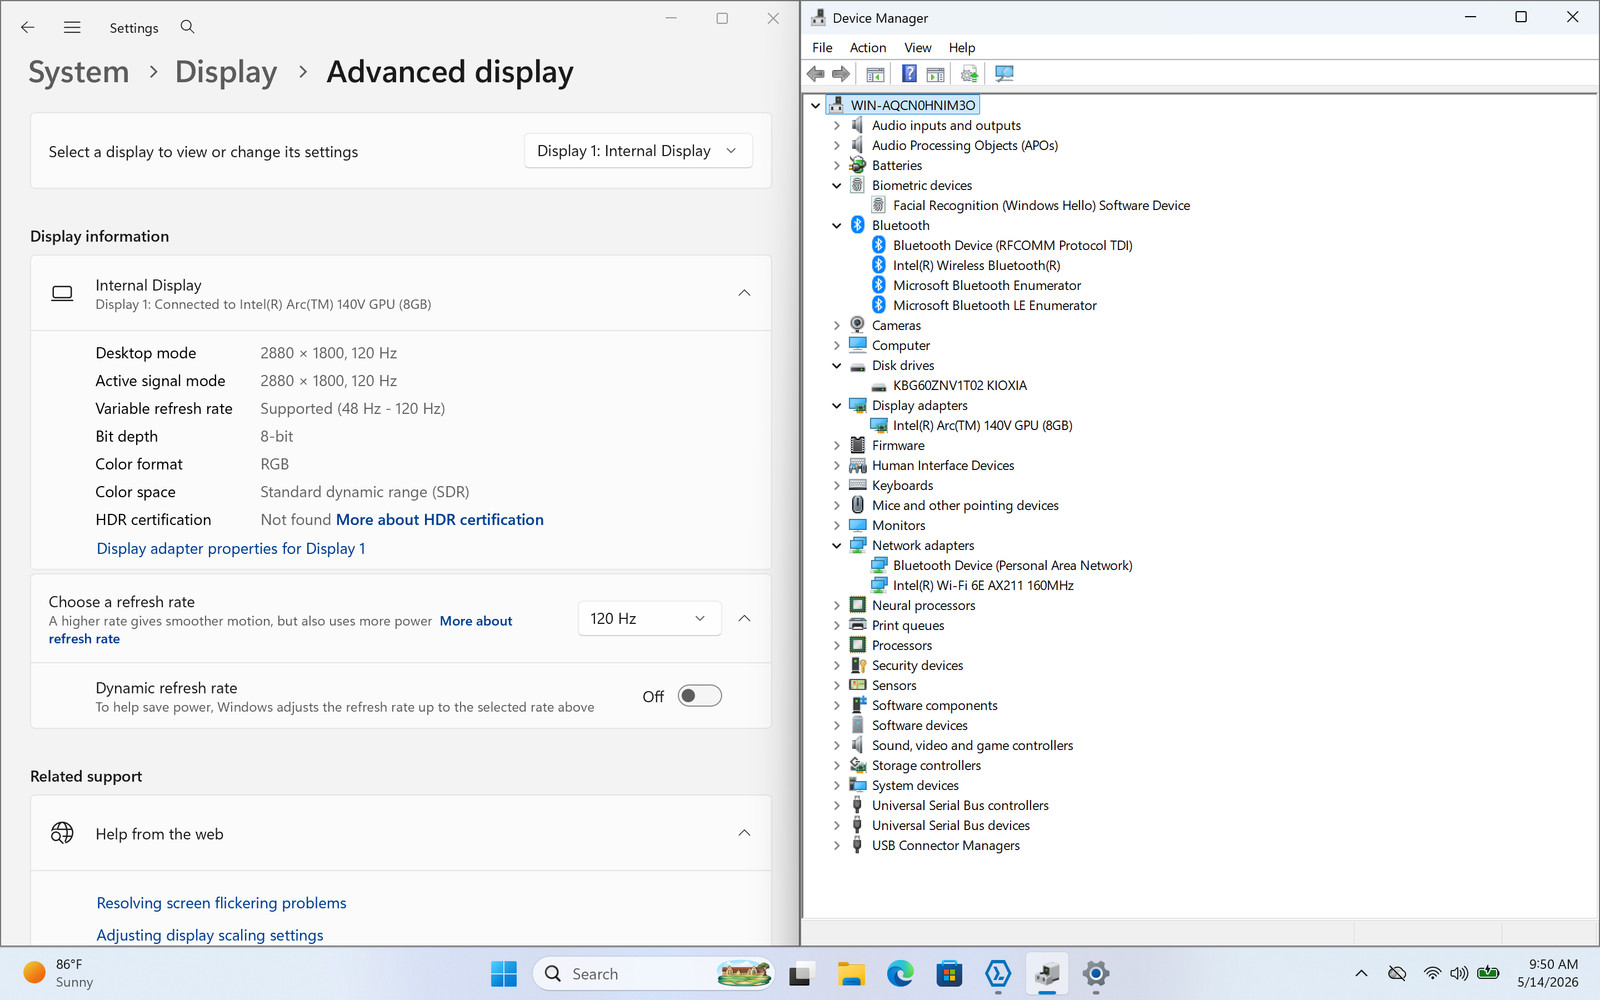Click the taskbar Search box
1600x1000 pixels.
655,973
